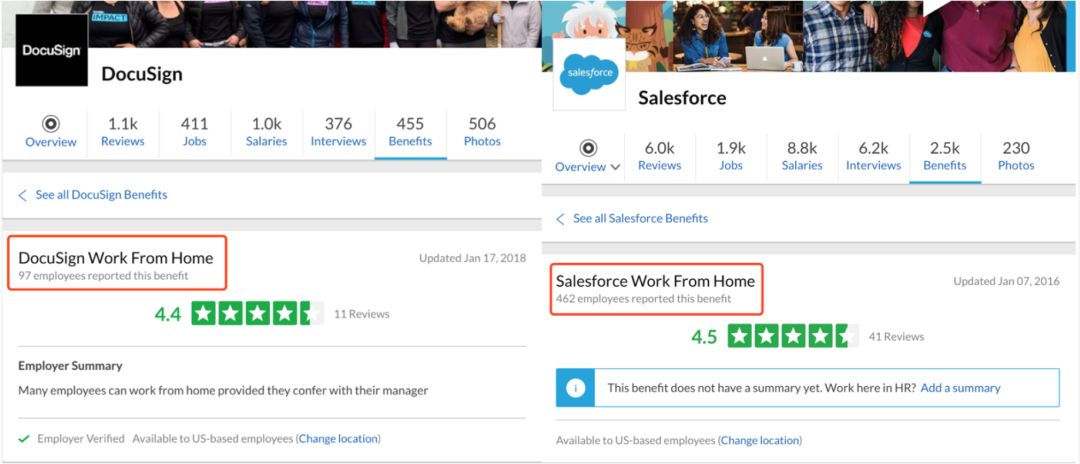Click the DocuSign Overview target icon
The height and width of the screenshot is (464, 1080).
[51, 124]
